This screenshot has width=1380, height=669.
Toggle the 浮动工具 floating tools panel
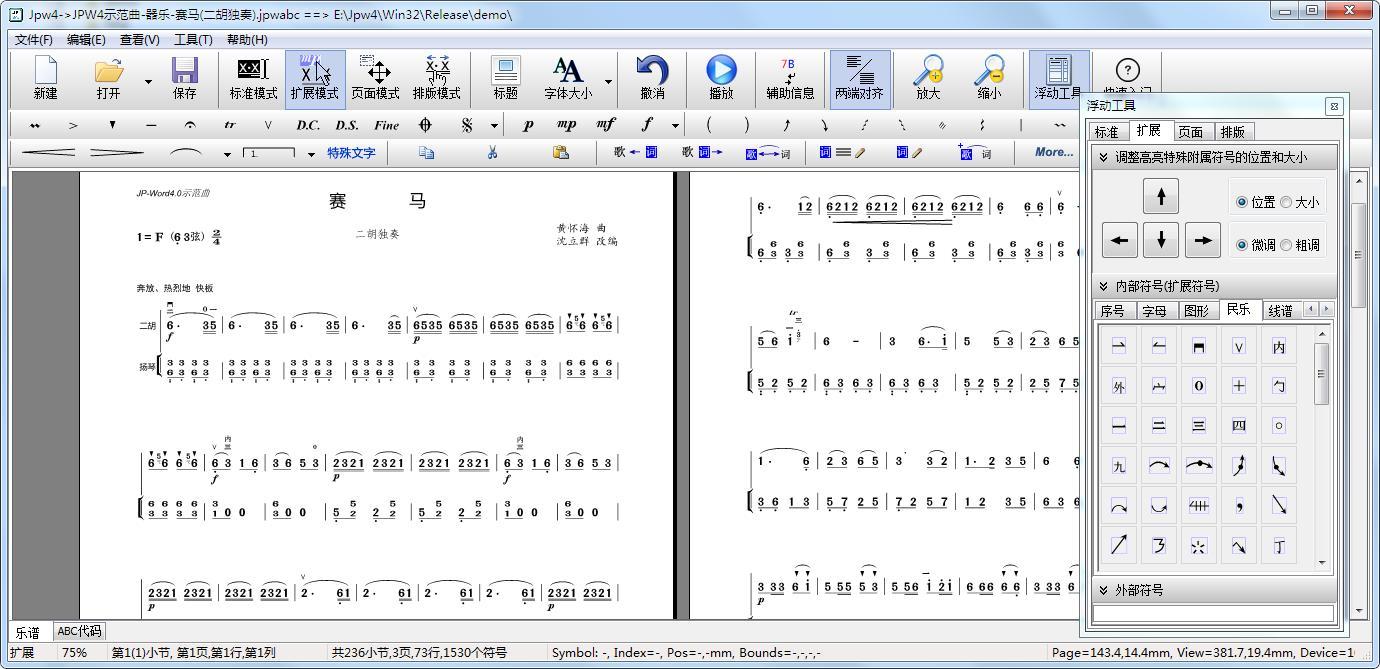(1058, 78)
